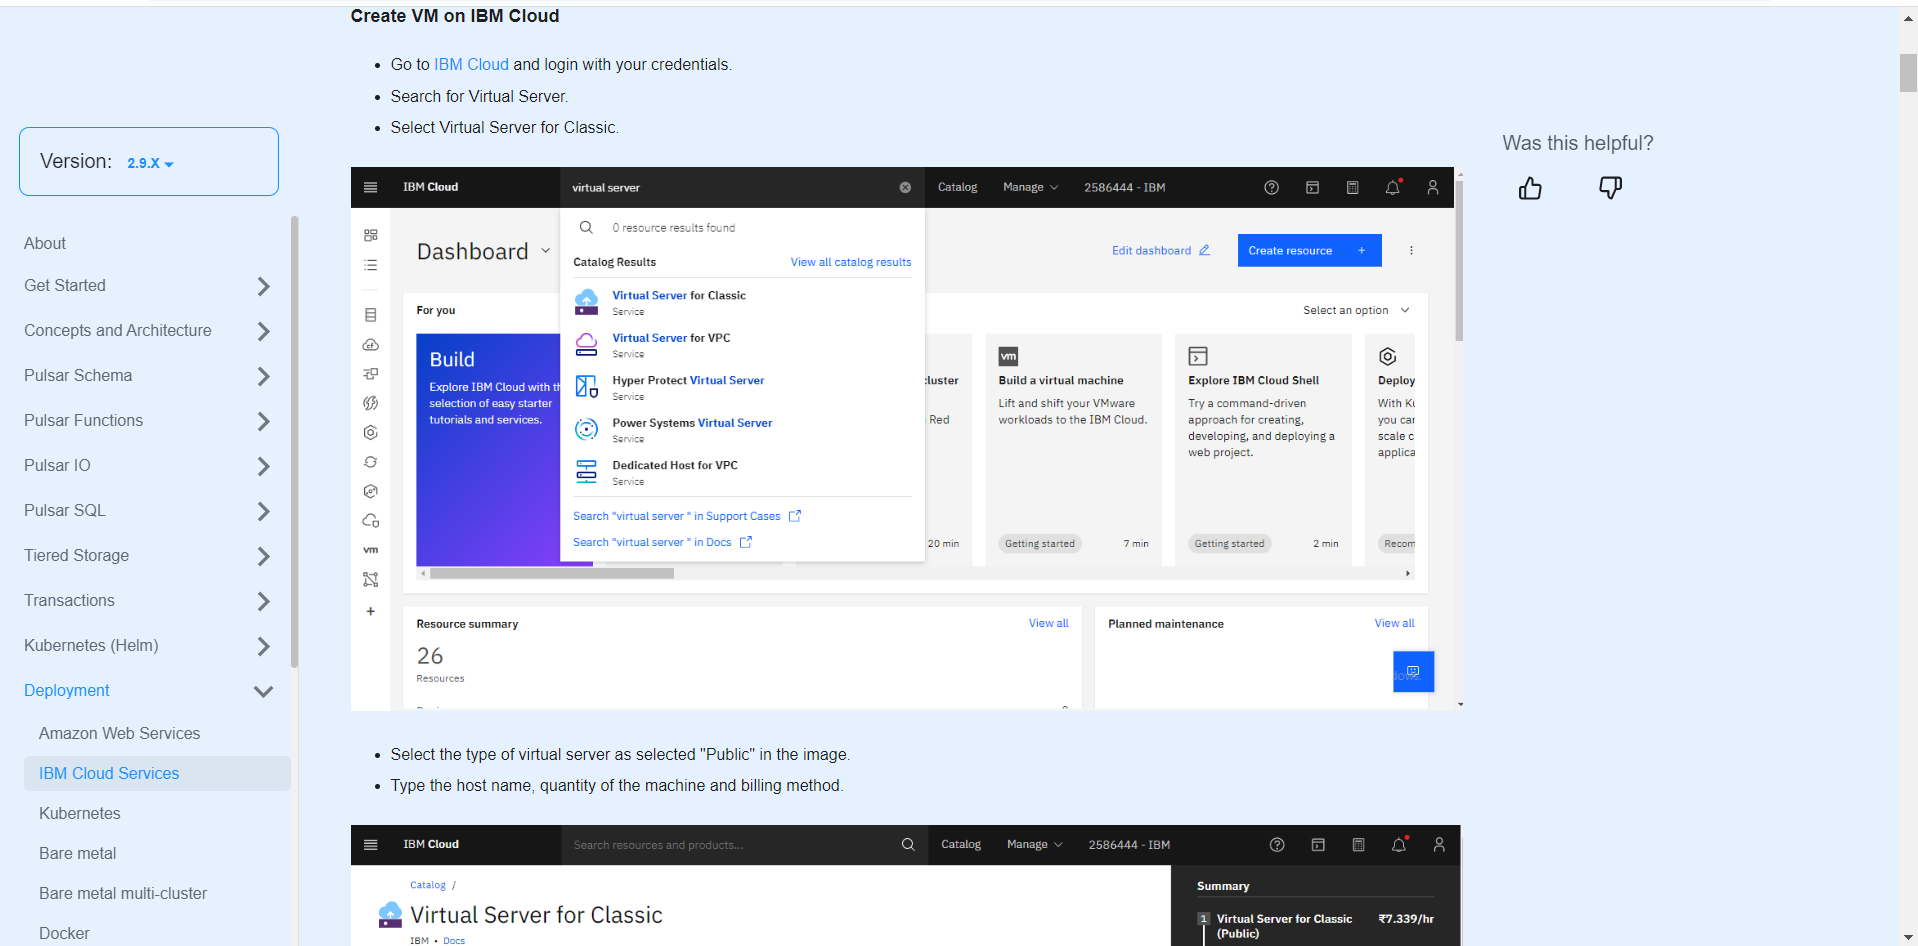
Task: Expand the Pulsar SQL section
Action: (263, 511)
